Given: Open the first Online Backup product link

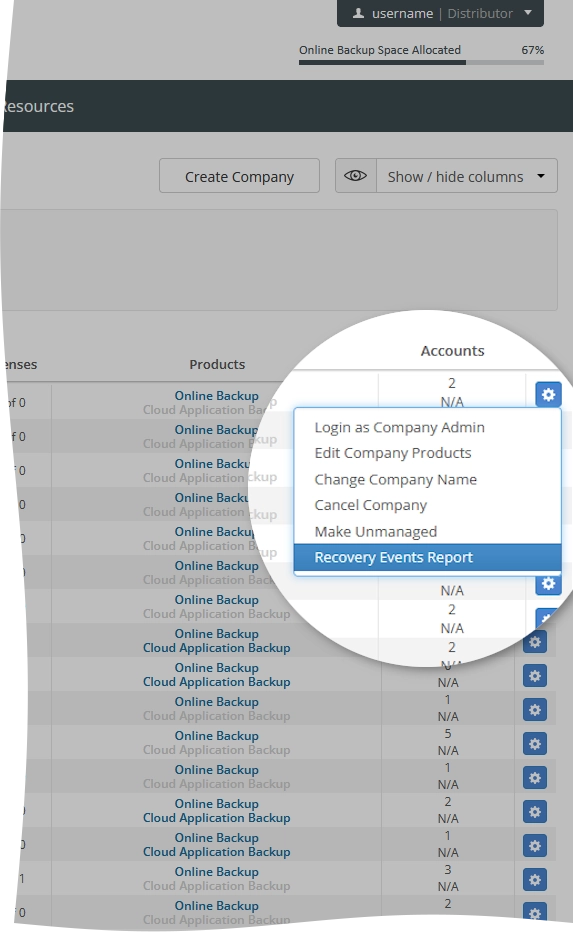Looking at the screenshot, I should pos(216,395).
